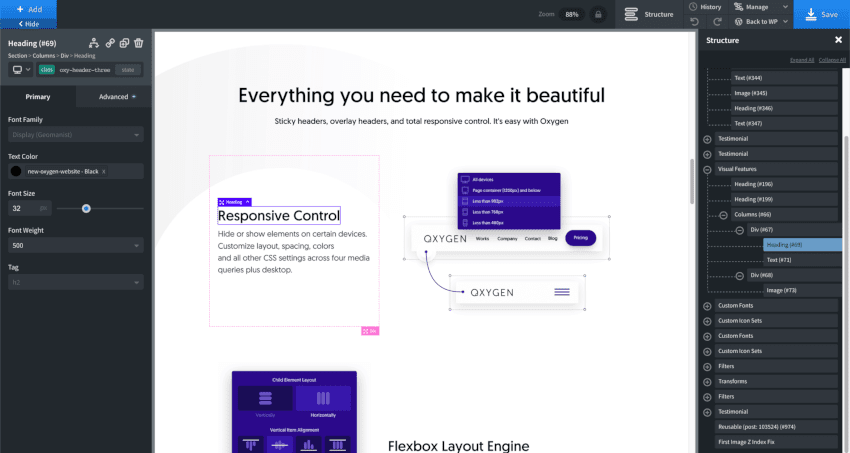Click the Hide or show elements paragraph
This screenshot has width=850, height=453.
294,252
